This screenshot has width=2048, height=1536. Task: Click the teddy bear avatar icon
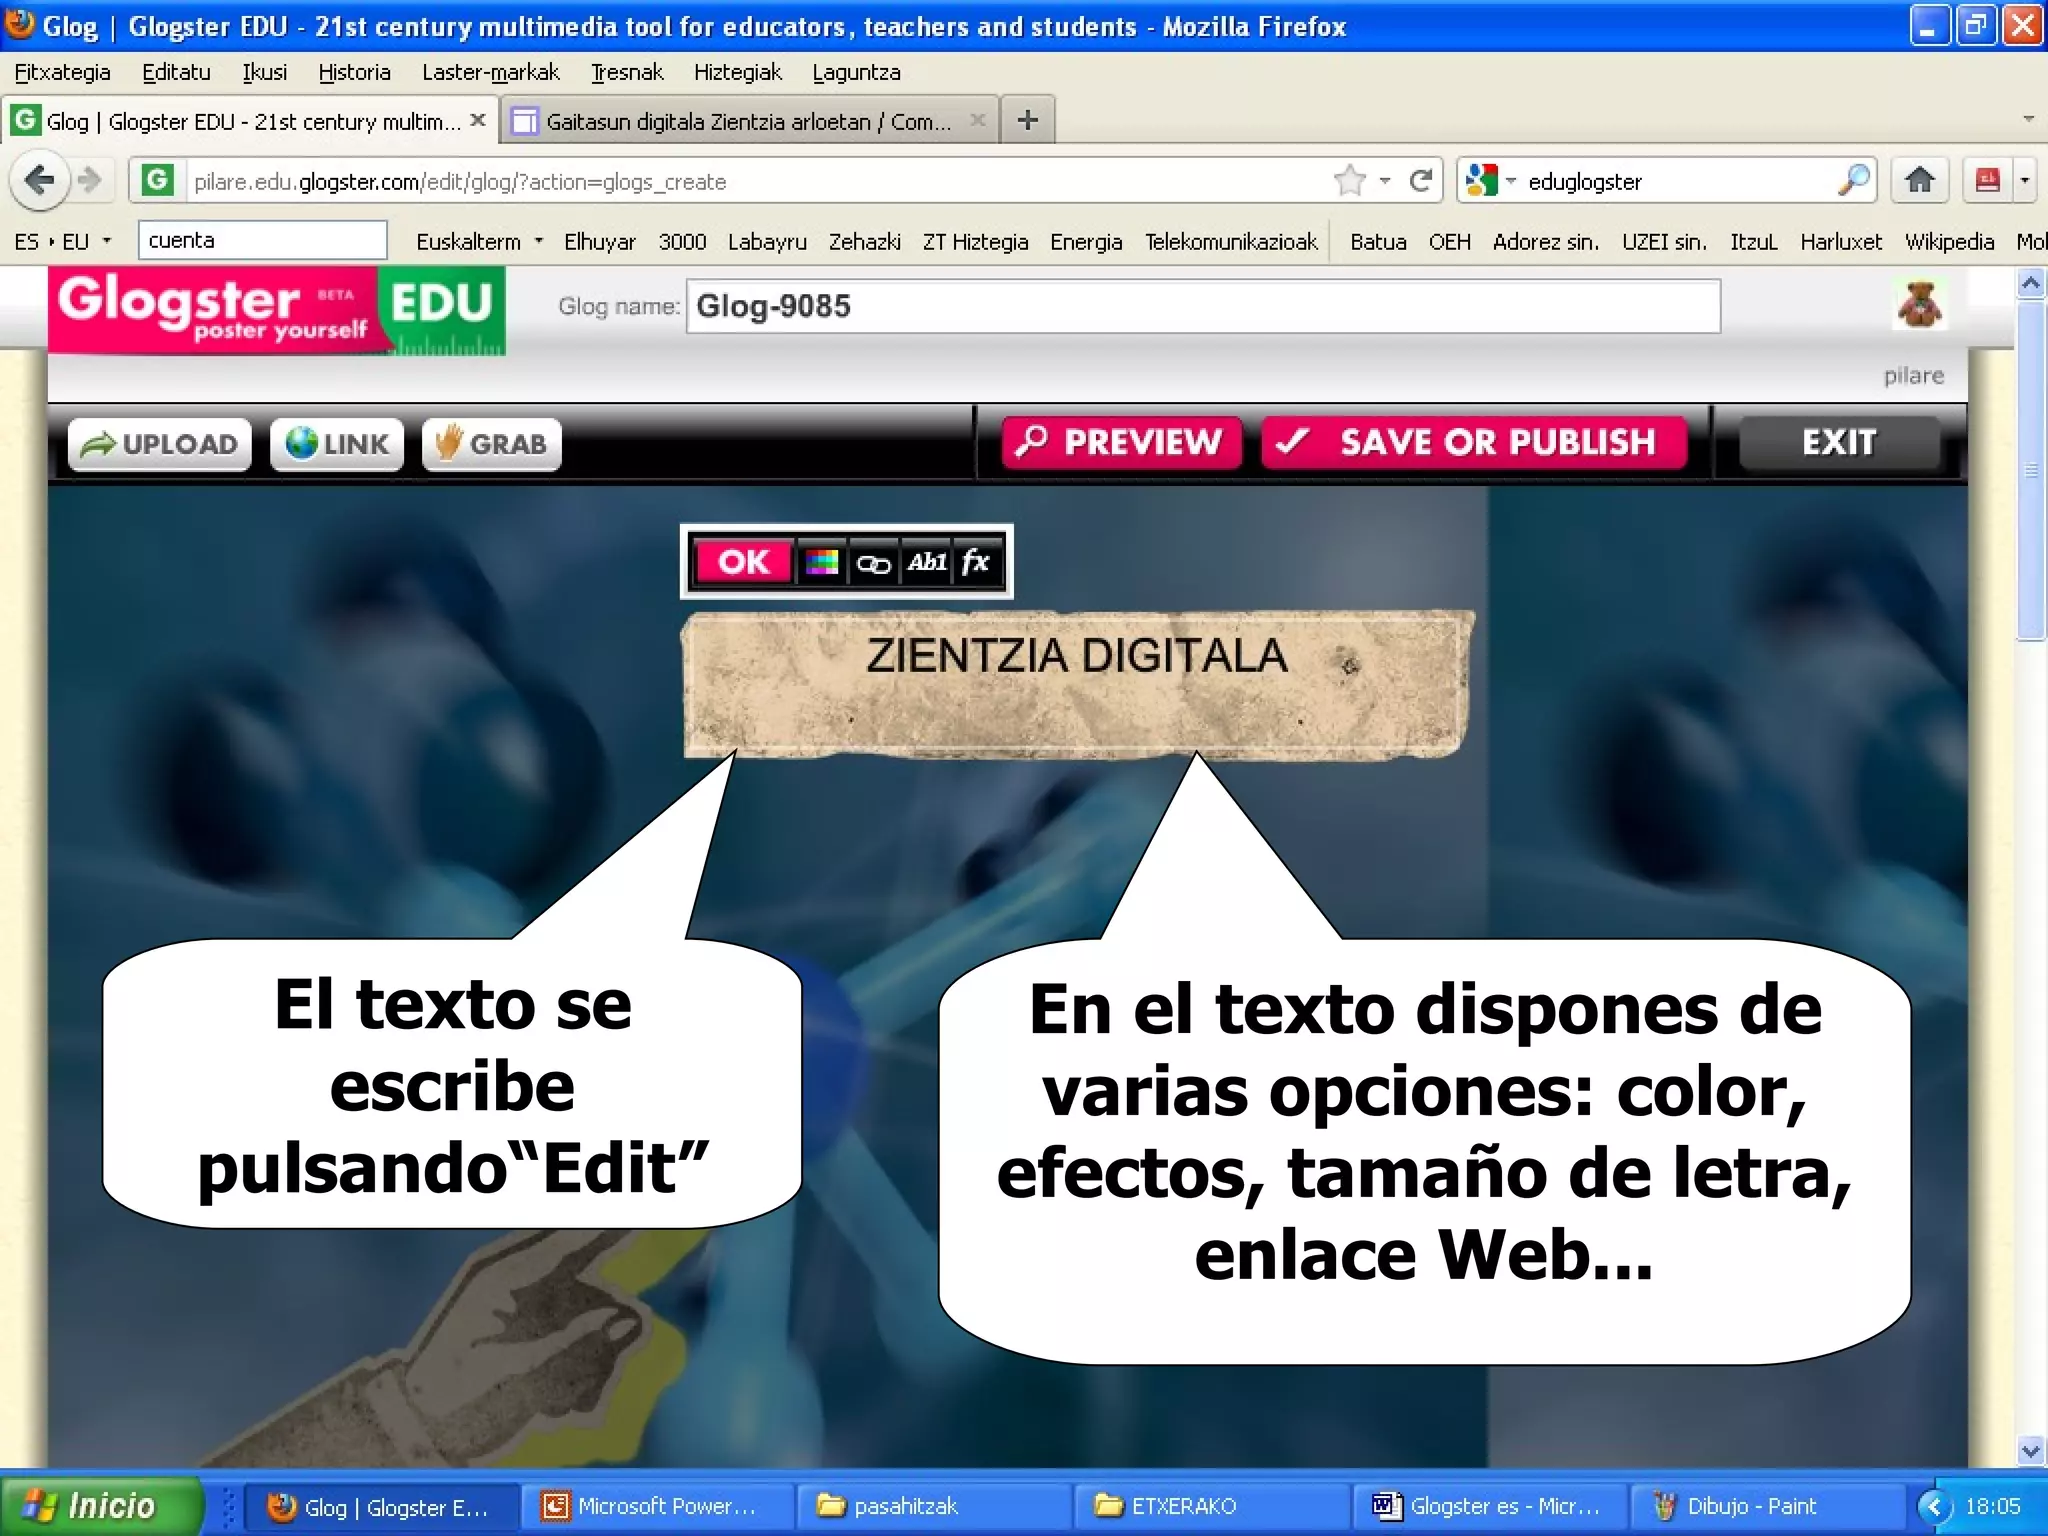click(x=1919, y=305)
